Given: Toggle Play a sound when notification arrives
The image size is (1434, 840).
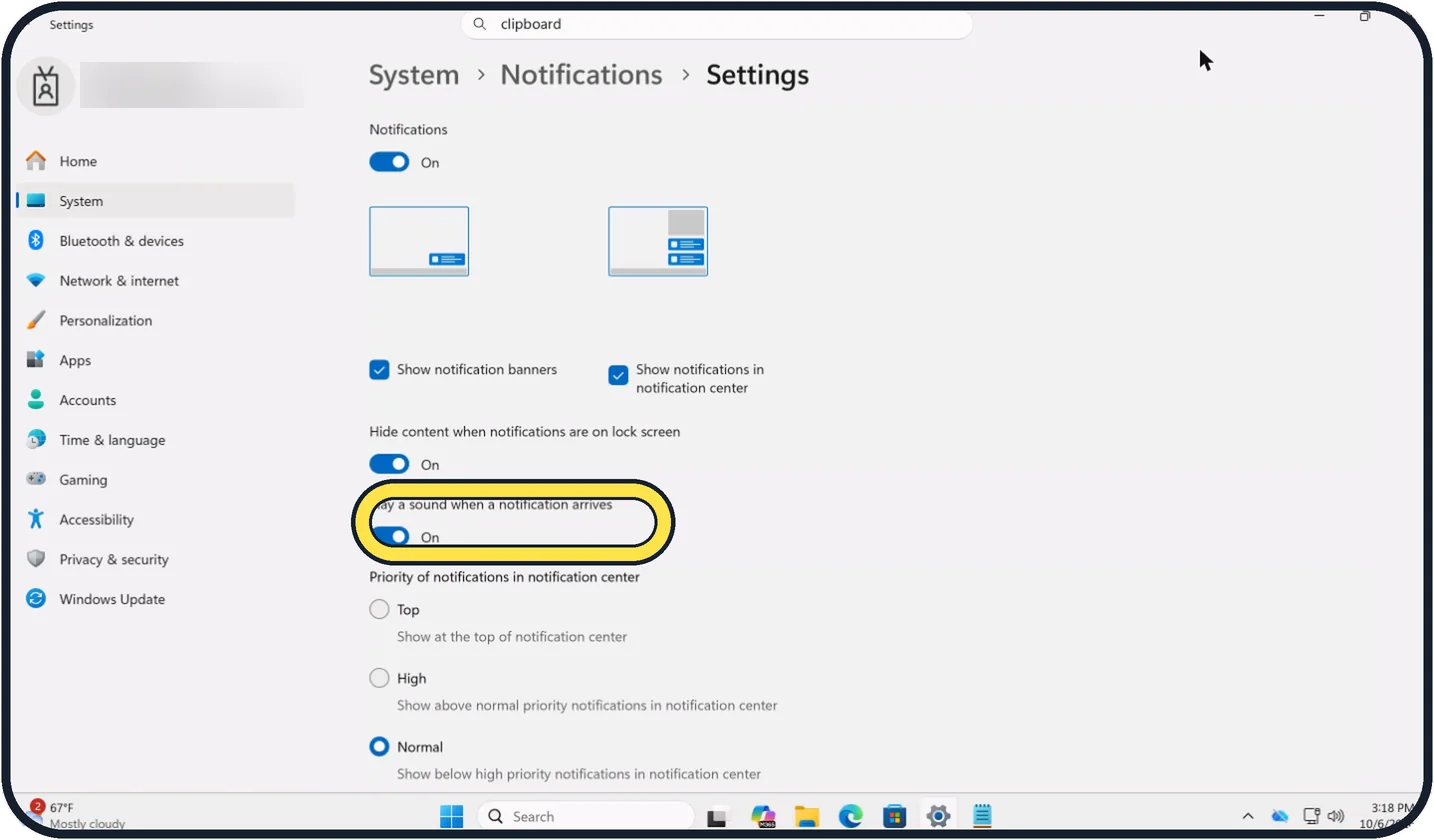Looking at the screenshot, I should (x=389, y=537).
